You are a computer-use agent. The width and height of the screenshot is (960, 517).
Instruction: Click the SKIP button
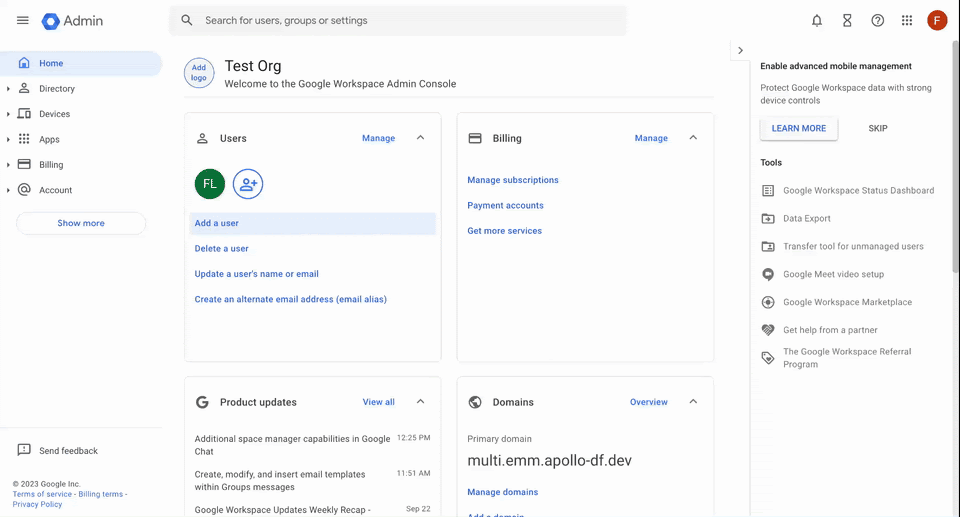[x=878, y=129]
